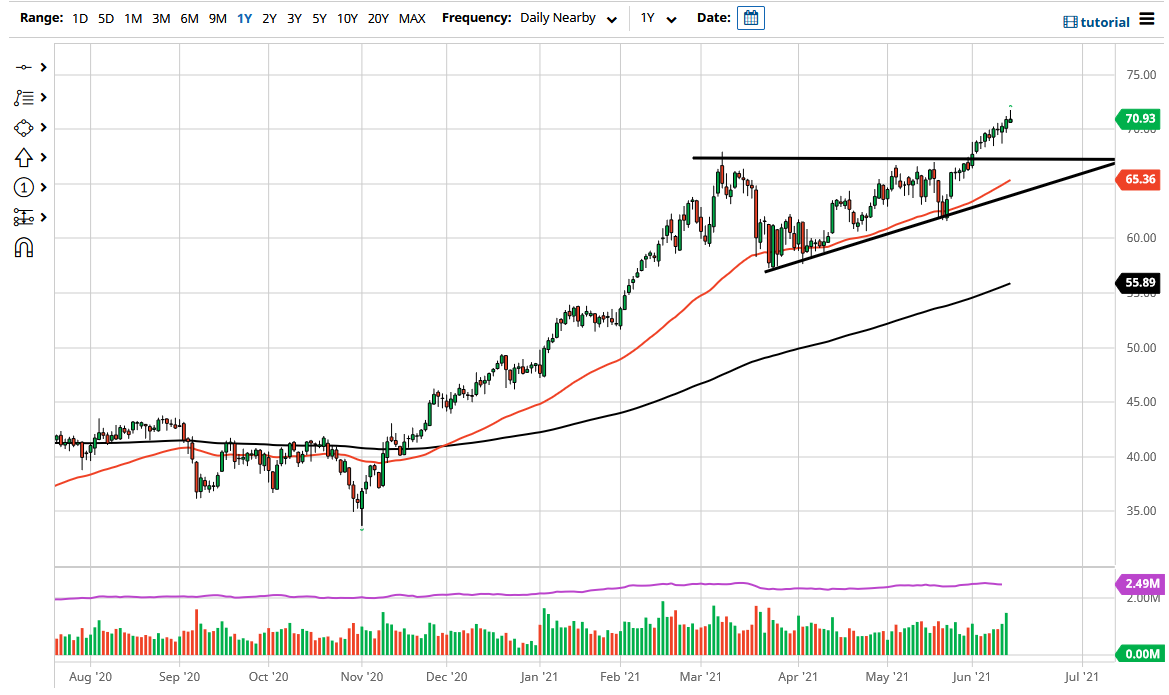
Task: Select the numbered annotation tool
Action: (26, 187)
